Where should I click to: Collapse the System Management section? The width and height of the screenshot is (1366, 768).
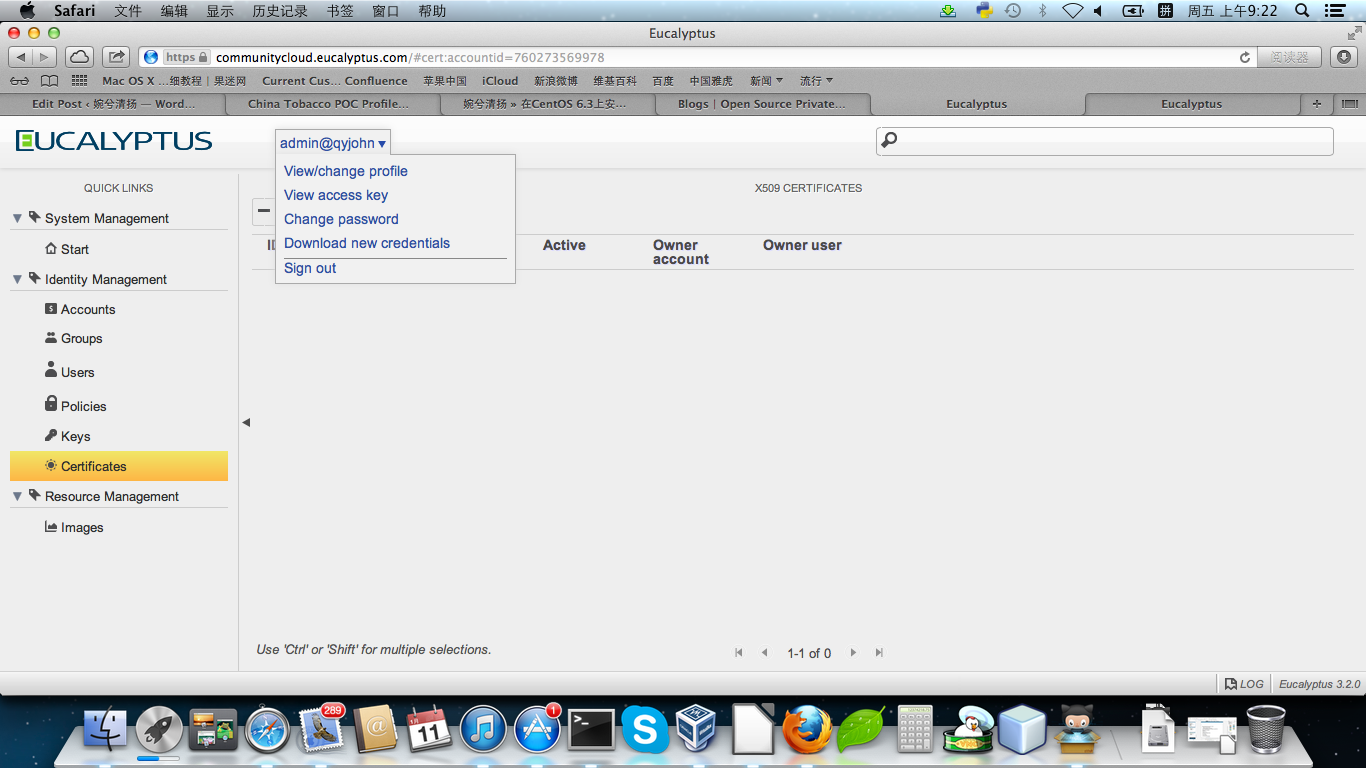click(x=17, y=219)
